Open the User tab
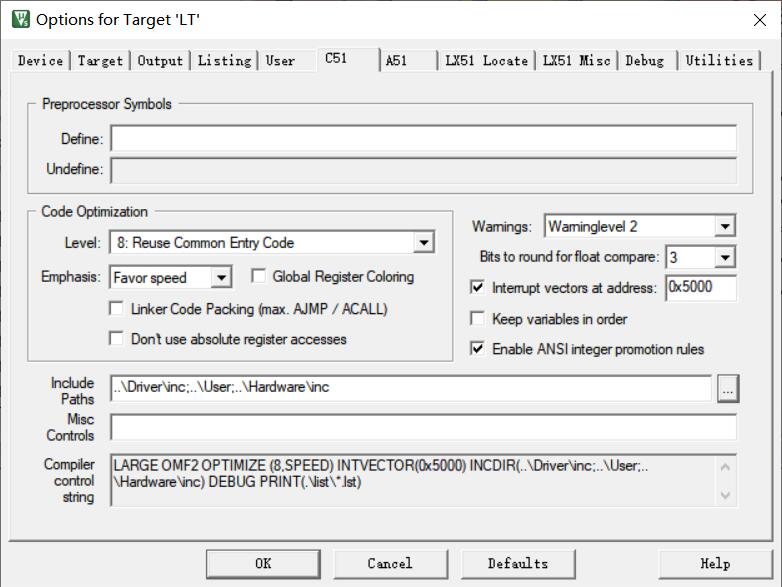This screenshot has height=587, width=782. [x=280, y=61]
